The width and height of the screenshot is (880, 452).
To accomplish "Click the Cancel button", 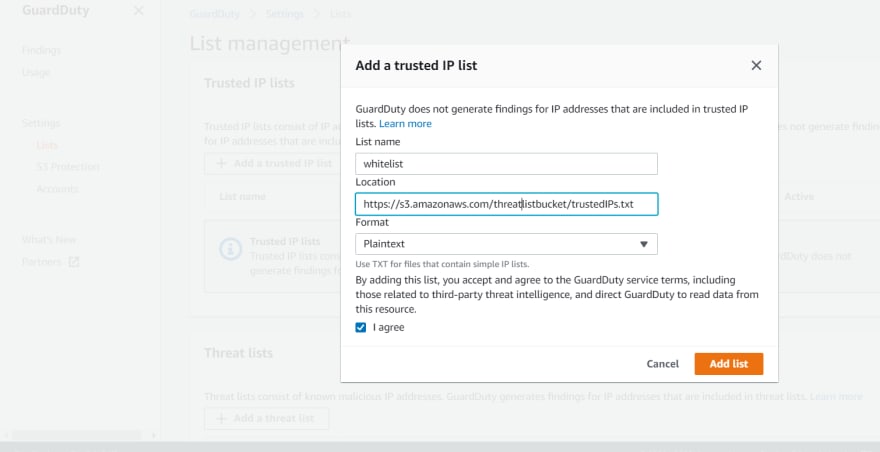I will (662, 364).
